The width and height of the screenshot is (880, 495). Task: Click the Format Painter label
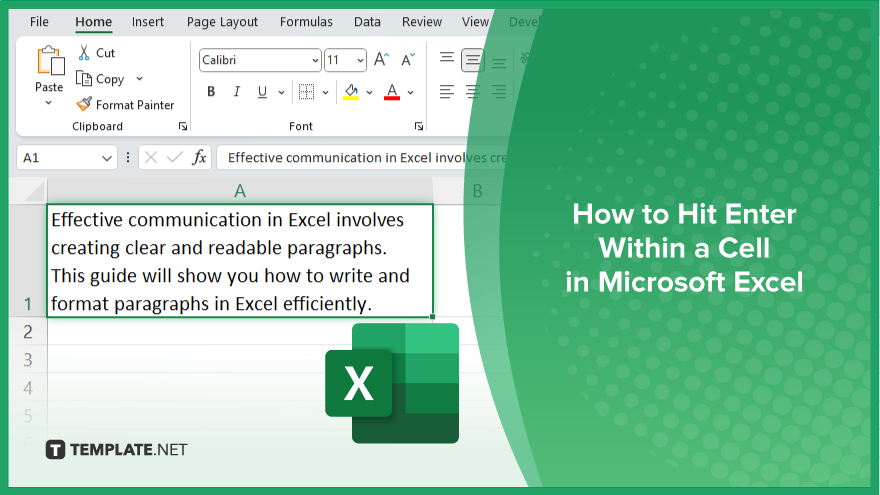click(135, 105)
